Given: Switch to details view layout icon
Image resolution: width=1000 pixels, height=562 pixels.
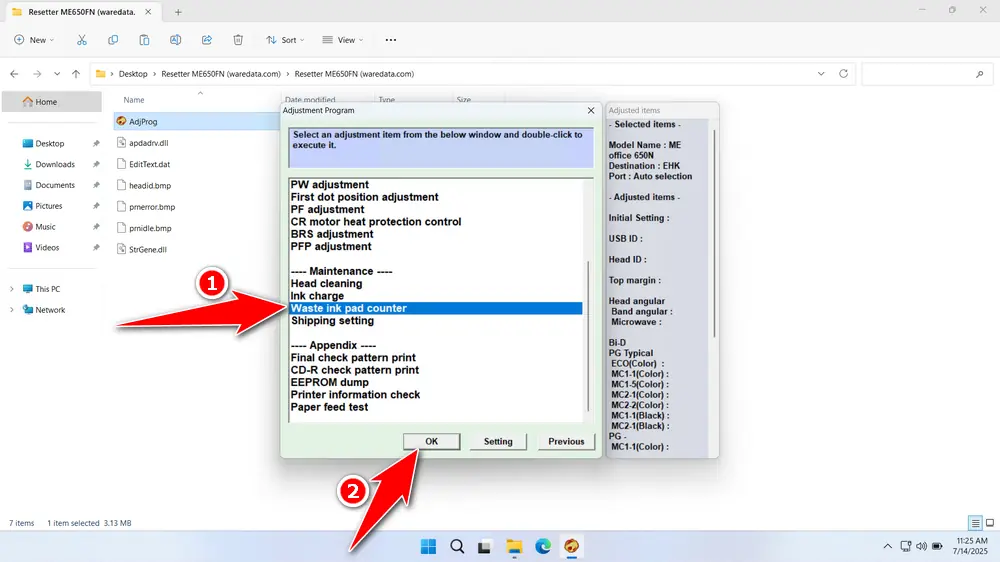Looking at the screenshot, I should (x=975, y=523).
